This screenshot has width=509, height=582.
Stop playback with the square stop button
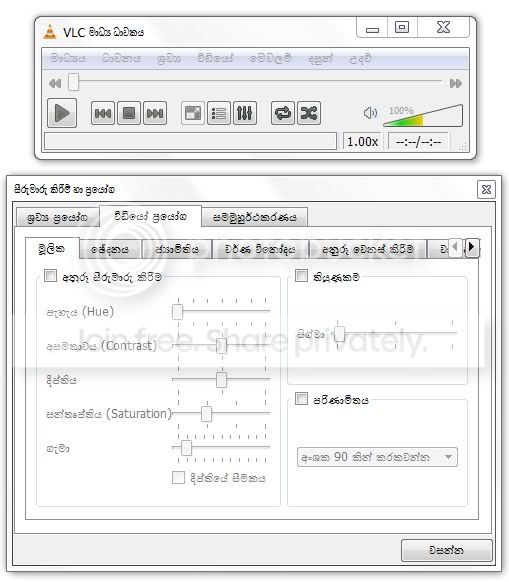pyautogui.click(x=129, y=113)
